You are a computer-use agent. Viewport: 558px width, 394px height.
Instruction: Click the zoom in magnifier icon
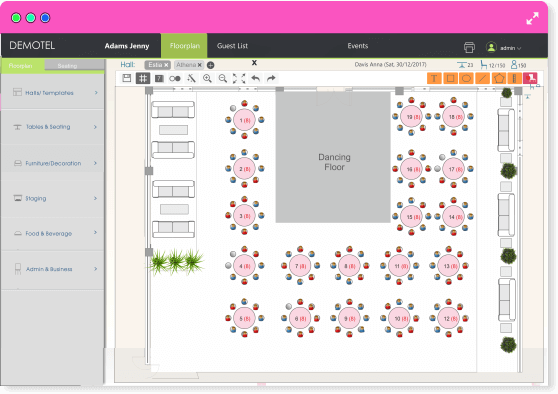pyautogui.click(x=207, y=78)
